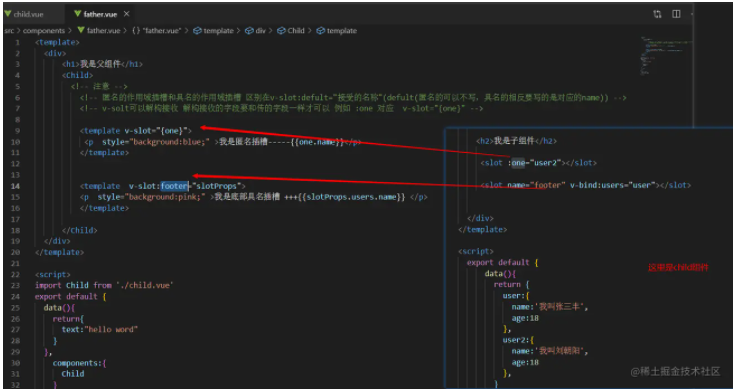Jump via the code minimap preview
This screenshot has width=736, height=389.
pos(667,55)
